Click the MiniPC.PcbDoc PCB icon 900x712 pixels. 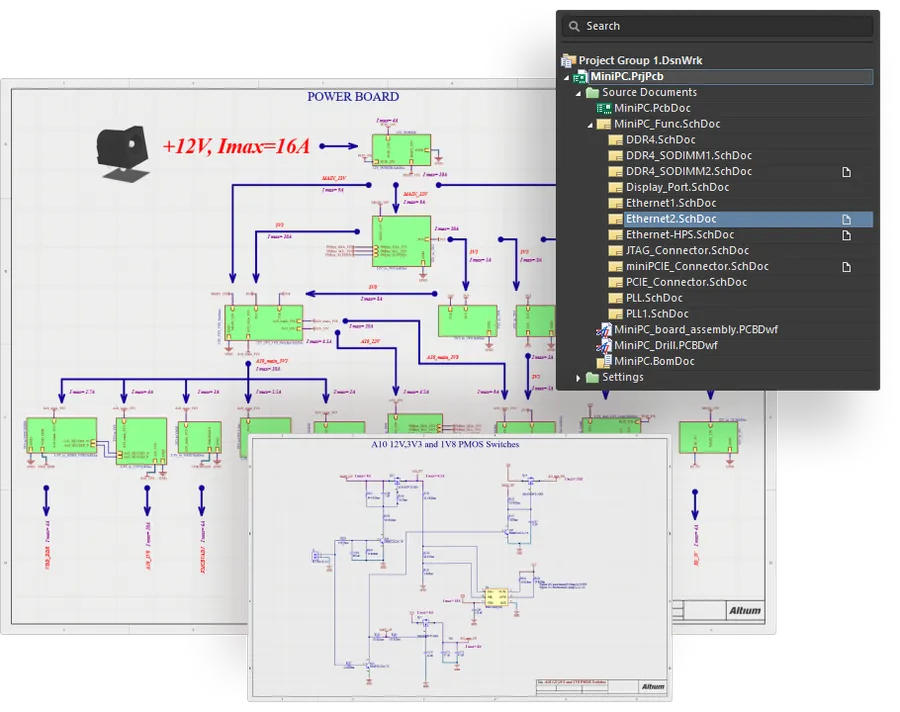[604, 108]
